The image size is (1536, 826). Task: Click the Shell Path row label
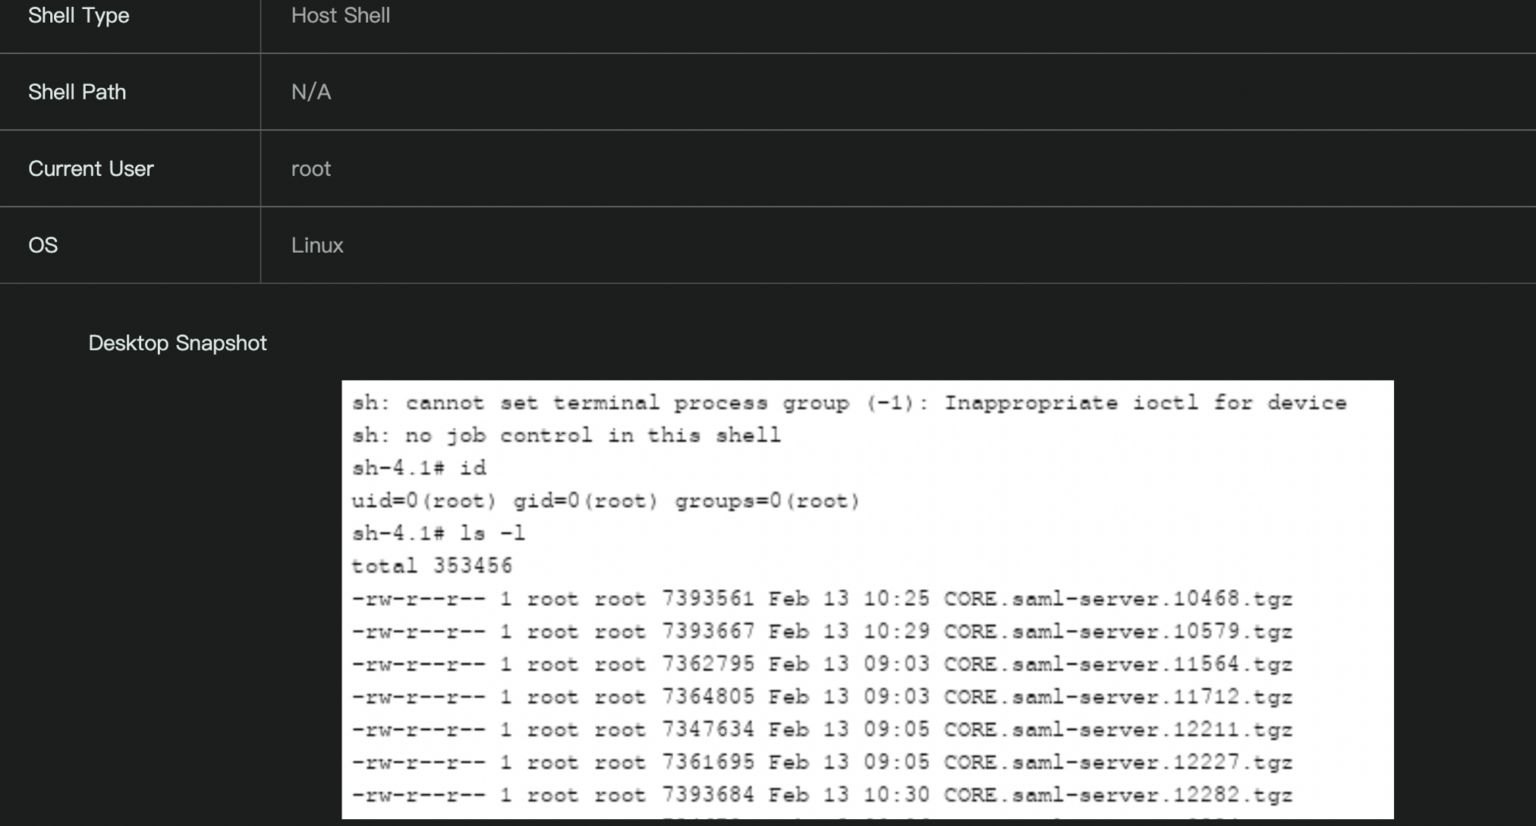(x=77, y=92)
